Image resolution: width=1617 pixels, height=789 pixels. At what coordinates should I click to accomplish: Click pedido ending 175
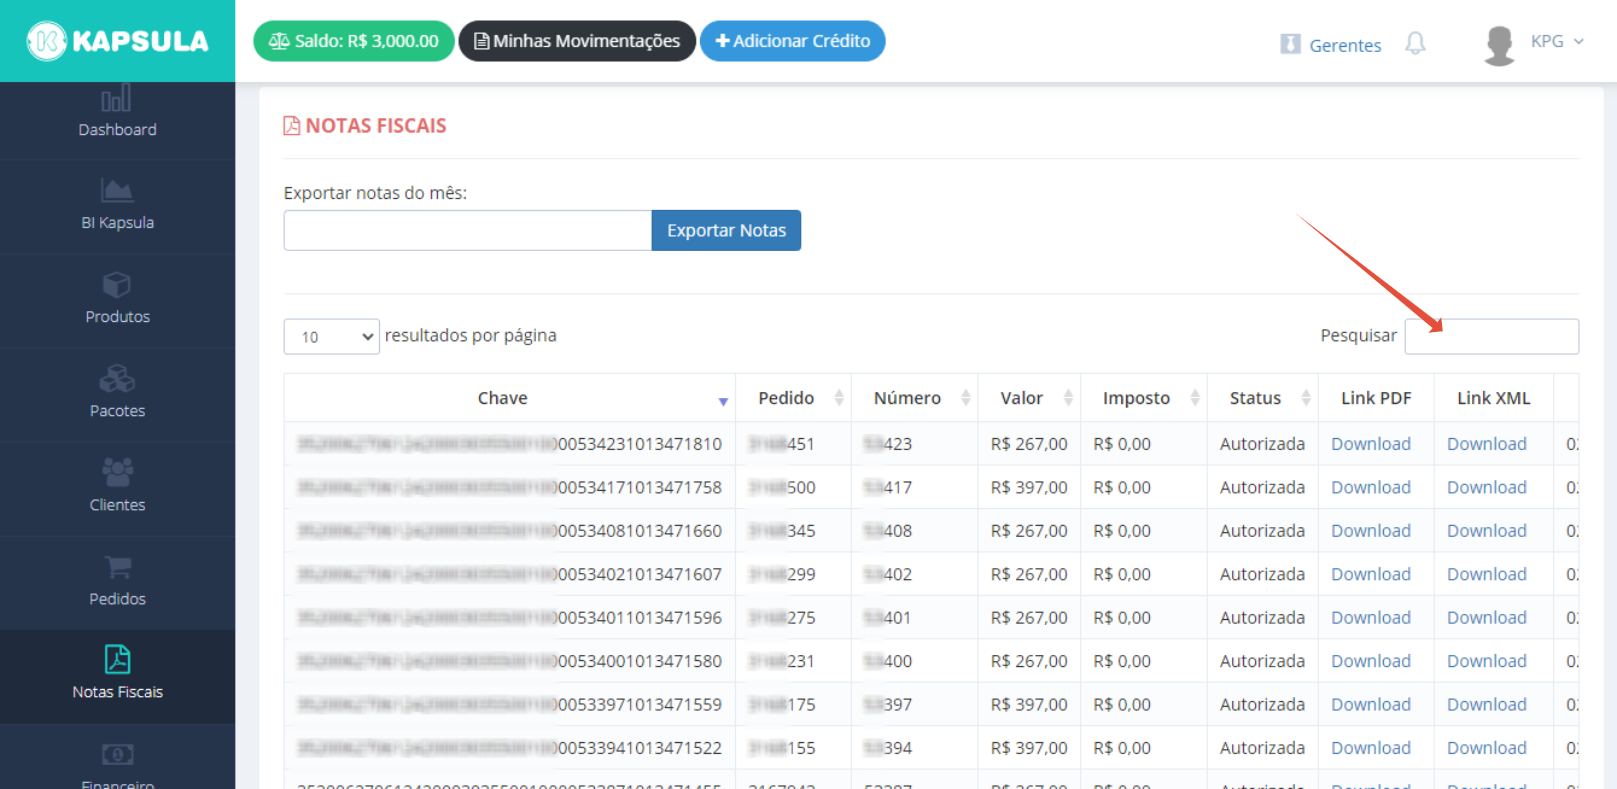(x=782, y=705)
